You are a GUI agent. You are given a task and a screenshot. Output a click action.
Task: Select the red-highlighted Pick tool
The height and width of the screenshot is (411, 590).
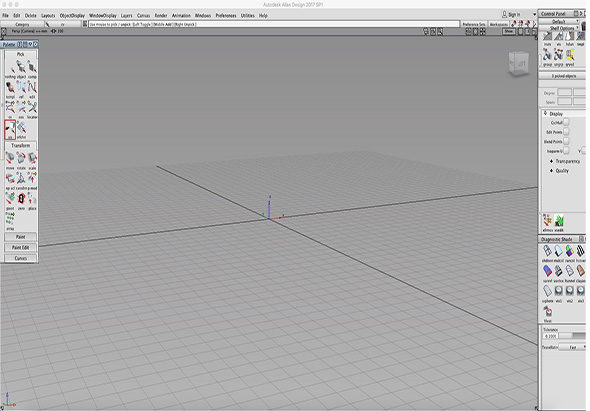tap(10, 130)
